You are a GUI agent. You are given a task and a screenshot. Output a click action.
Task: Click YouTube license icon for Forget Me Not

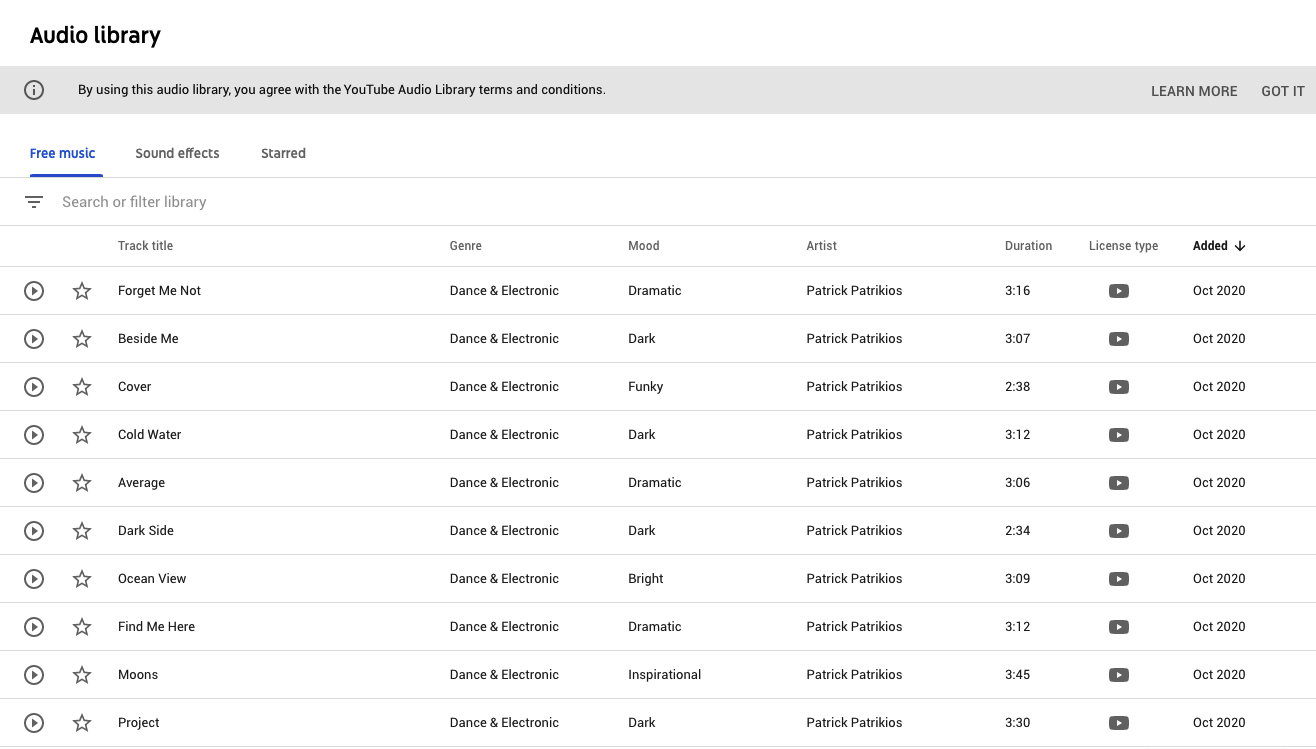1119,291
